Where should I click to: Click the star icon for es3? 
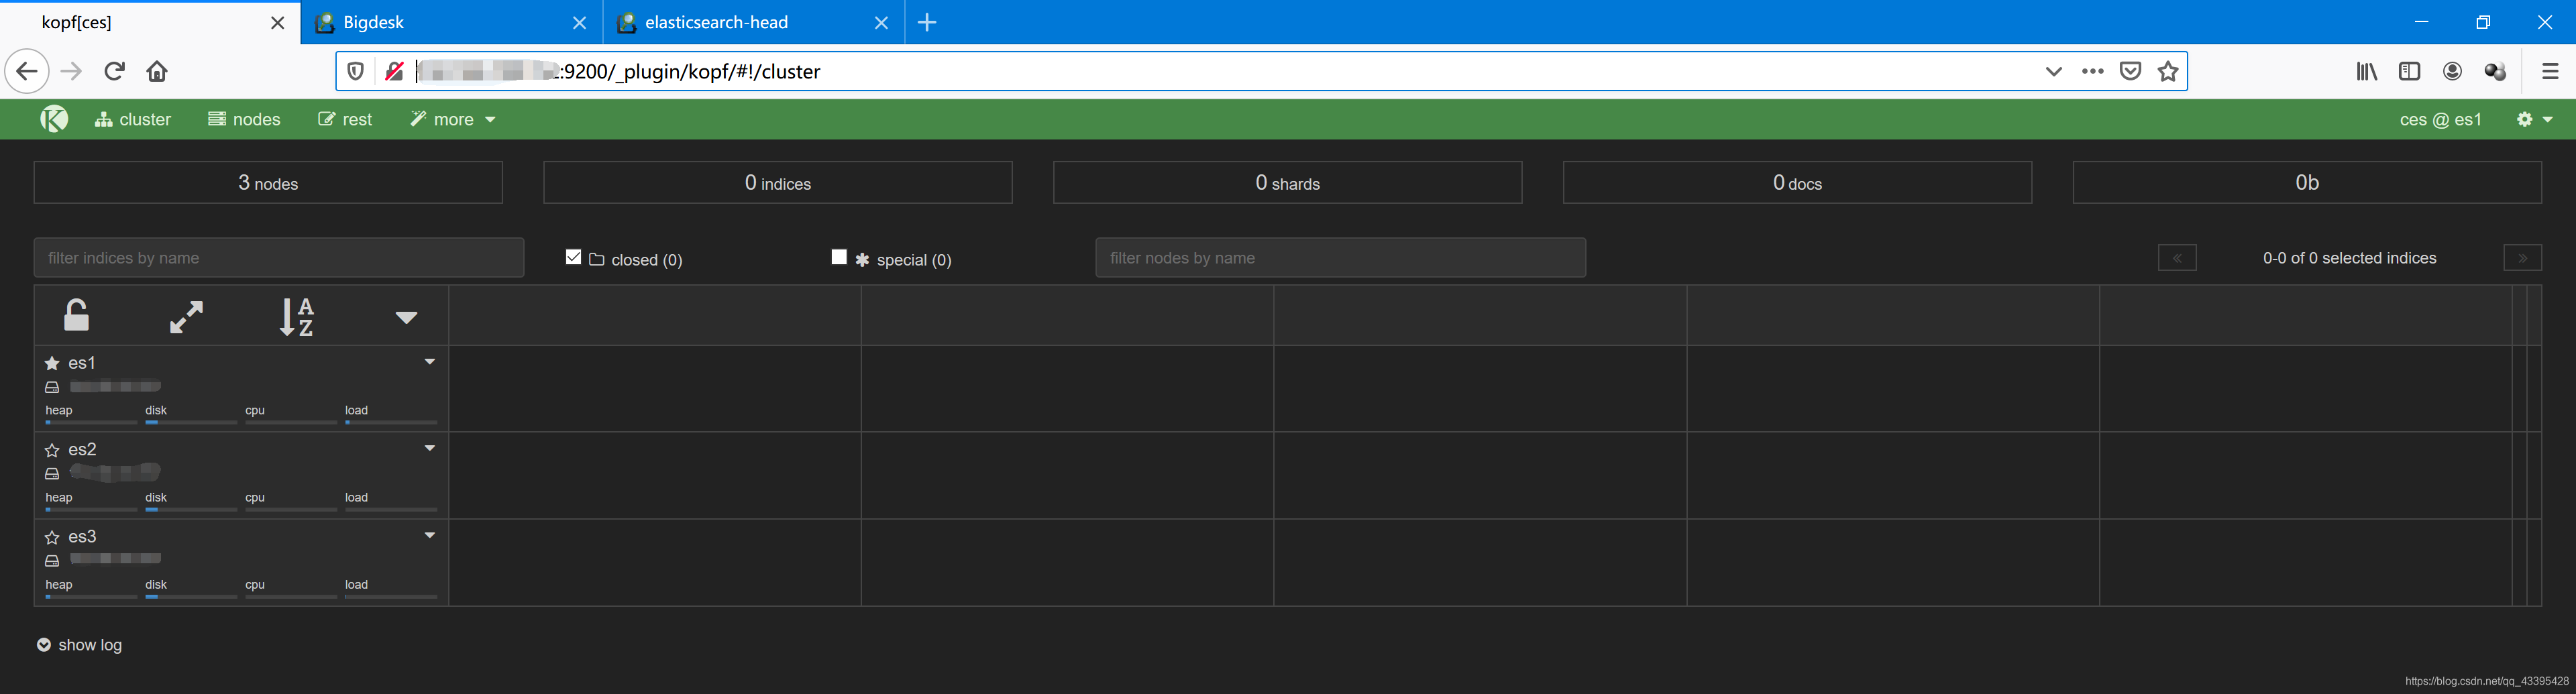(x=52, y=537)
